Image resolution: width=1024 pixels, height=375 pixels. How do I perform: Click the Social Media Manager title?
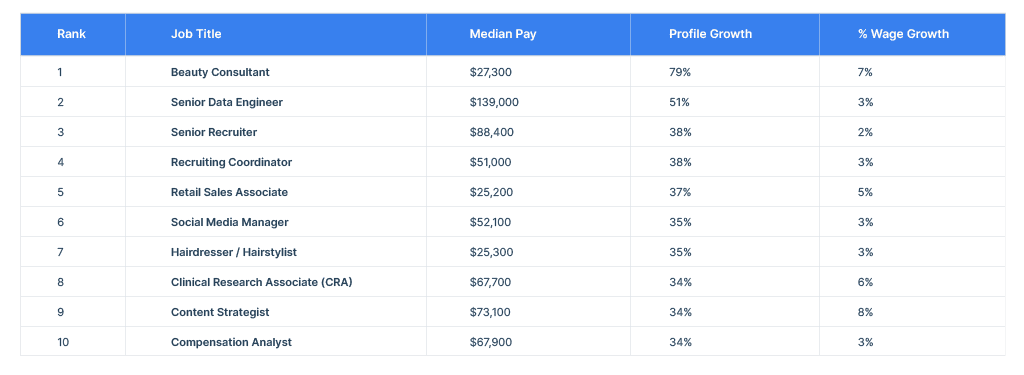230,222
